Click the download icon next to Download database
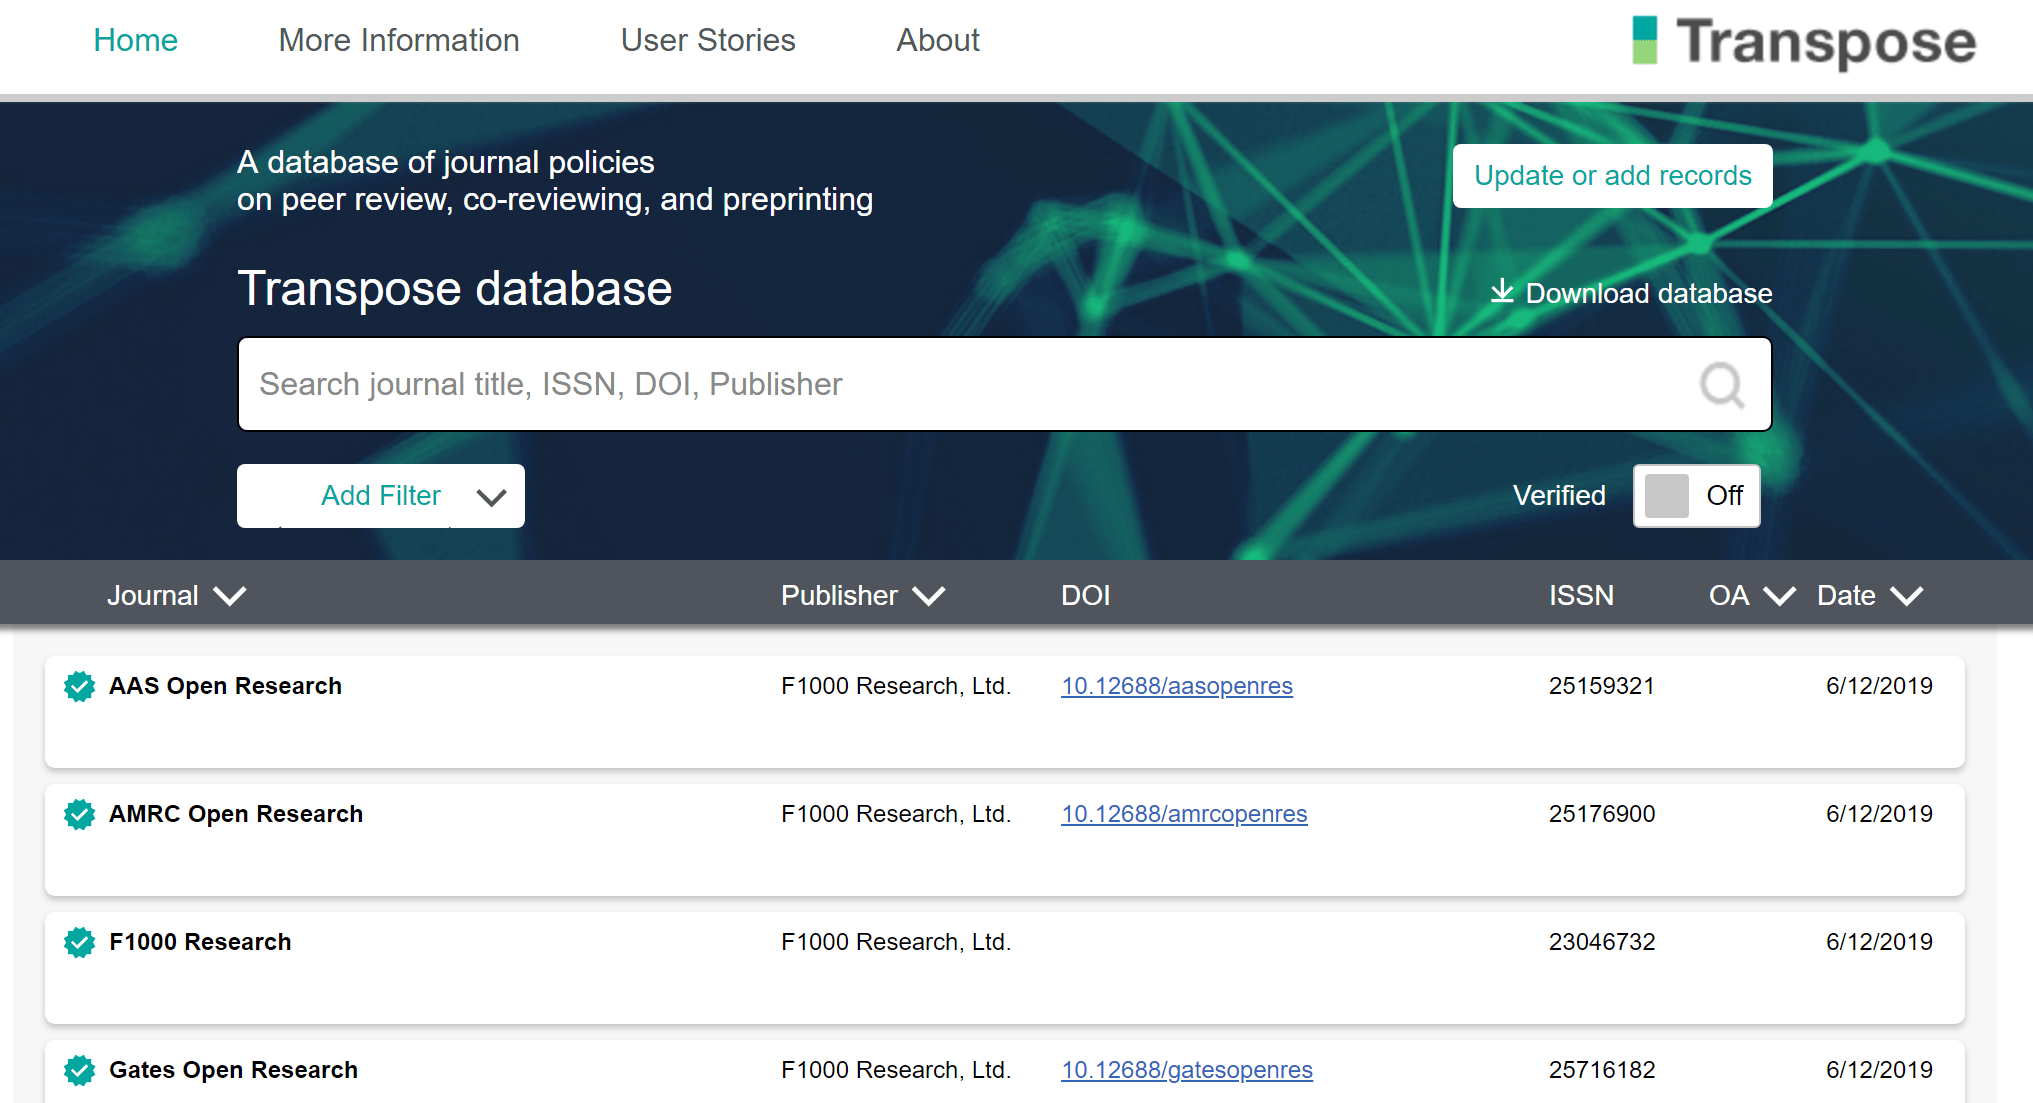This screenshot has width=2033, height=1103. coord(1501,292)
